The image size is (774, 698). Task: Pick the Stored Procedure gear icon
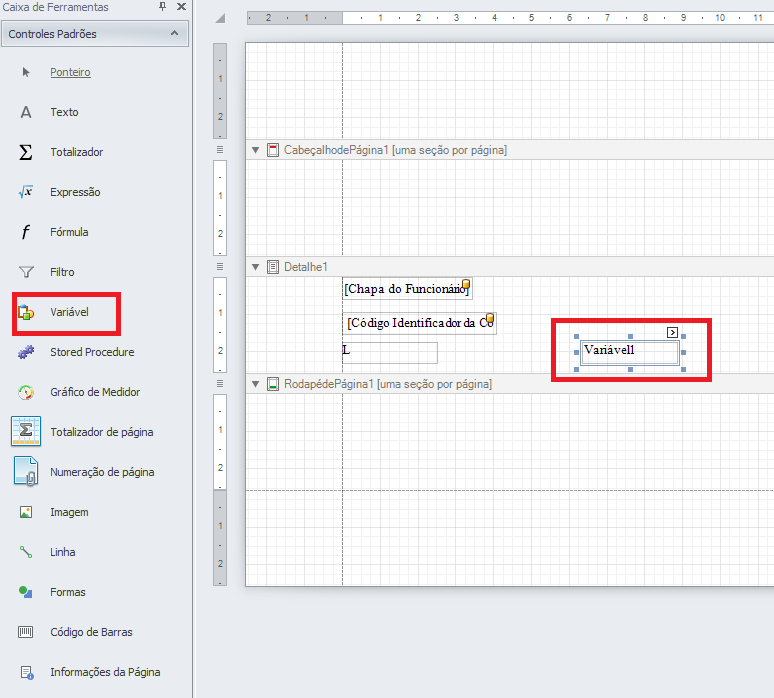click(x=26, y=352)
